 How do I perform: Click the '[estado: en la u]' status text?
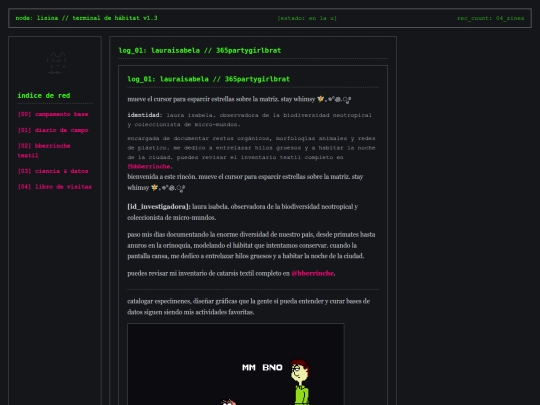pos(307,18)
